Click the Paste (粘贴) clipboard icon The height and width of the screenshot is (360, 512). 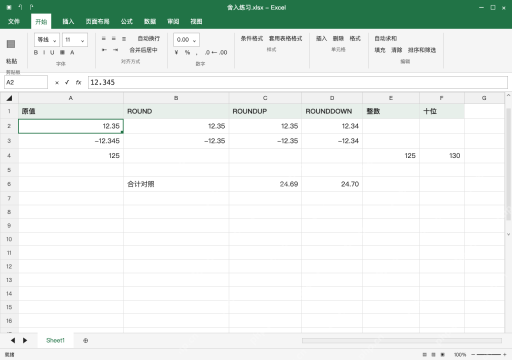tap(11, 44)
